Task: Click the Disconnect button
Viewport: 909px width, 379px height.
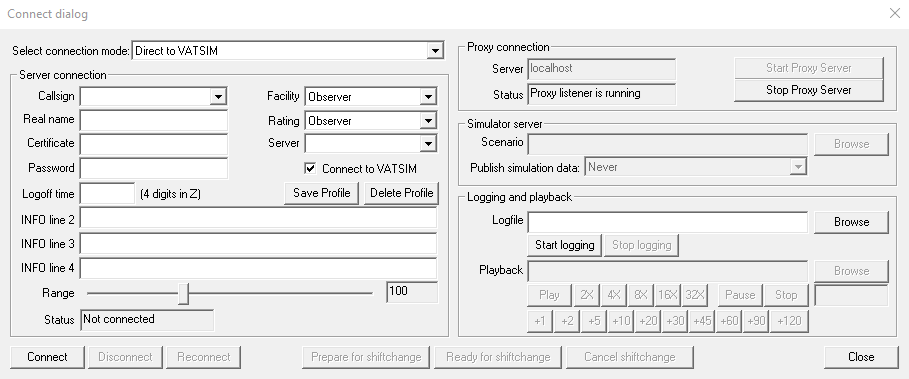Action: pos(125,357)
